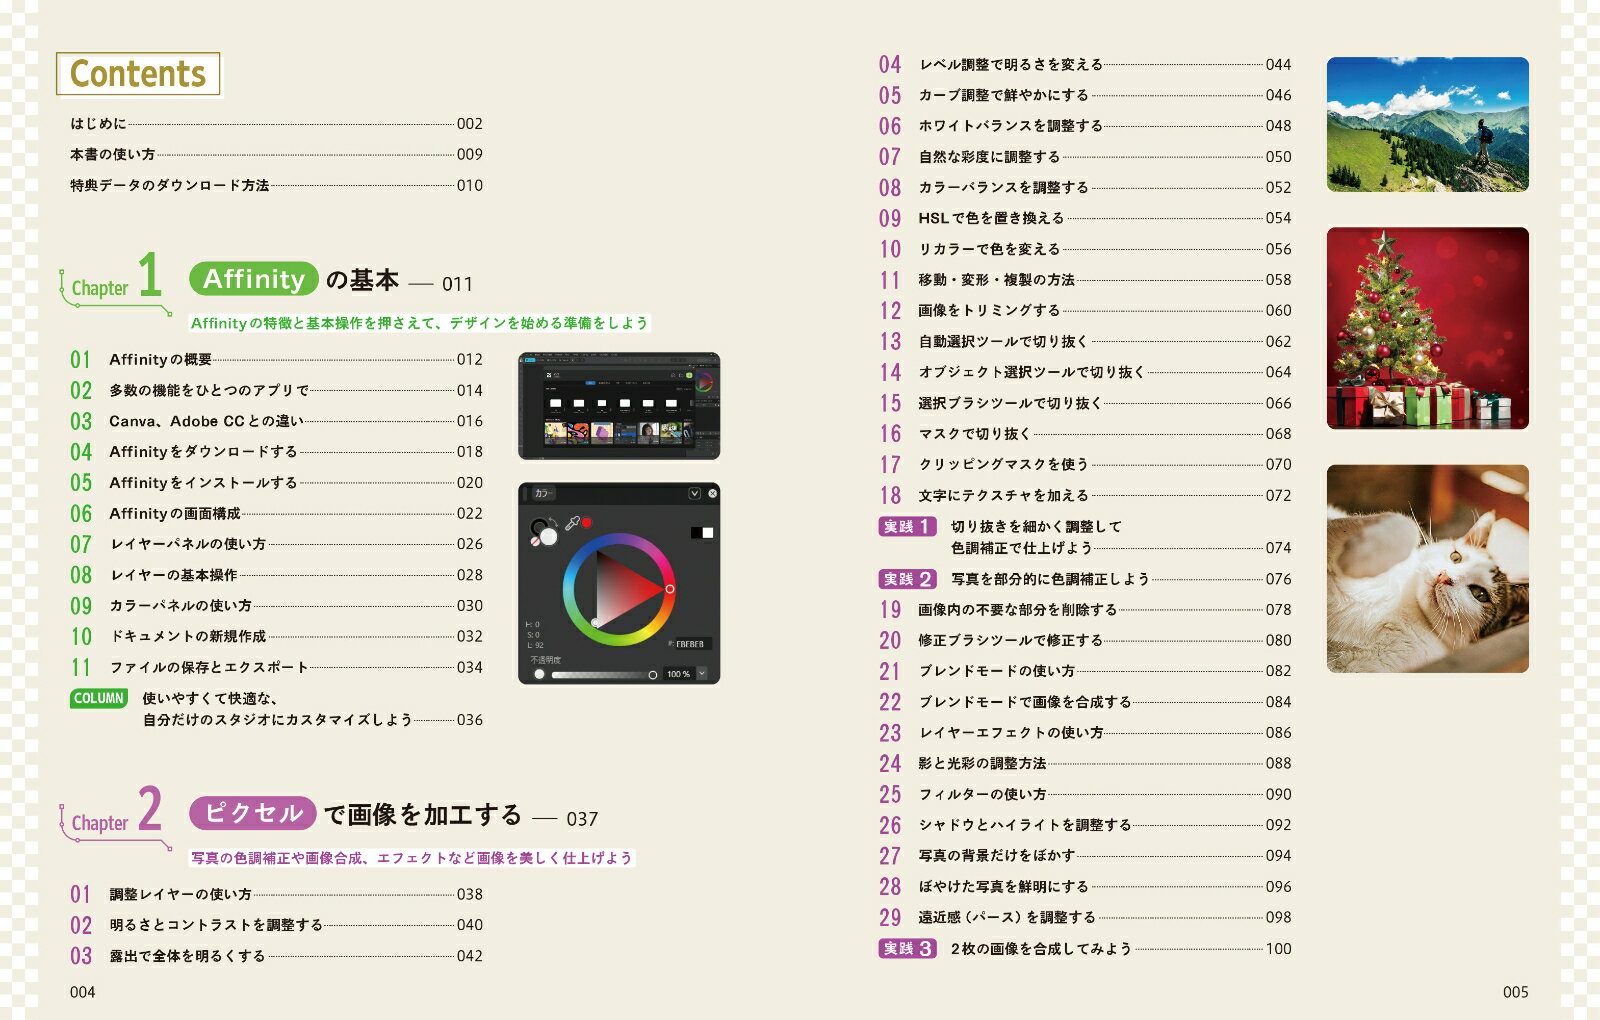
Task: Click the 本書の使い方 entry
Action: coord(276,155)
